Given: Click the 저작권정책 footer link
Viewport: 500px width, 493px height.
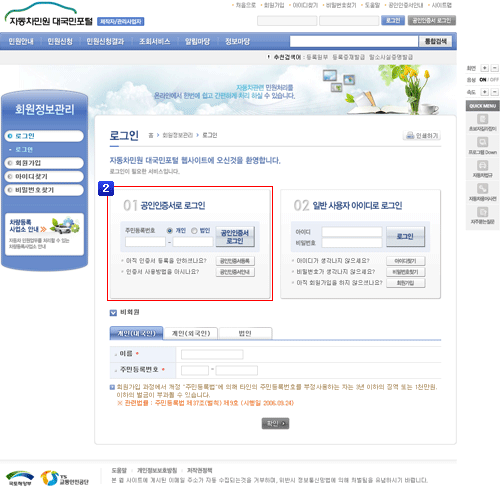Looking at the screenshot, I should (x=200, y=470).
